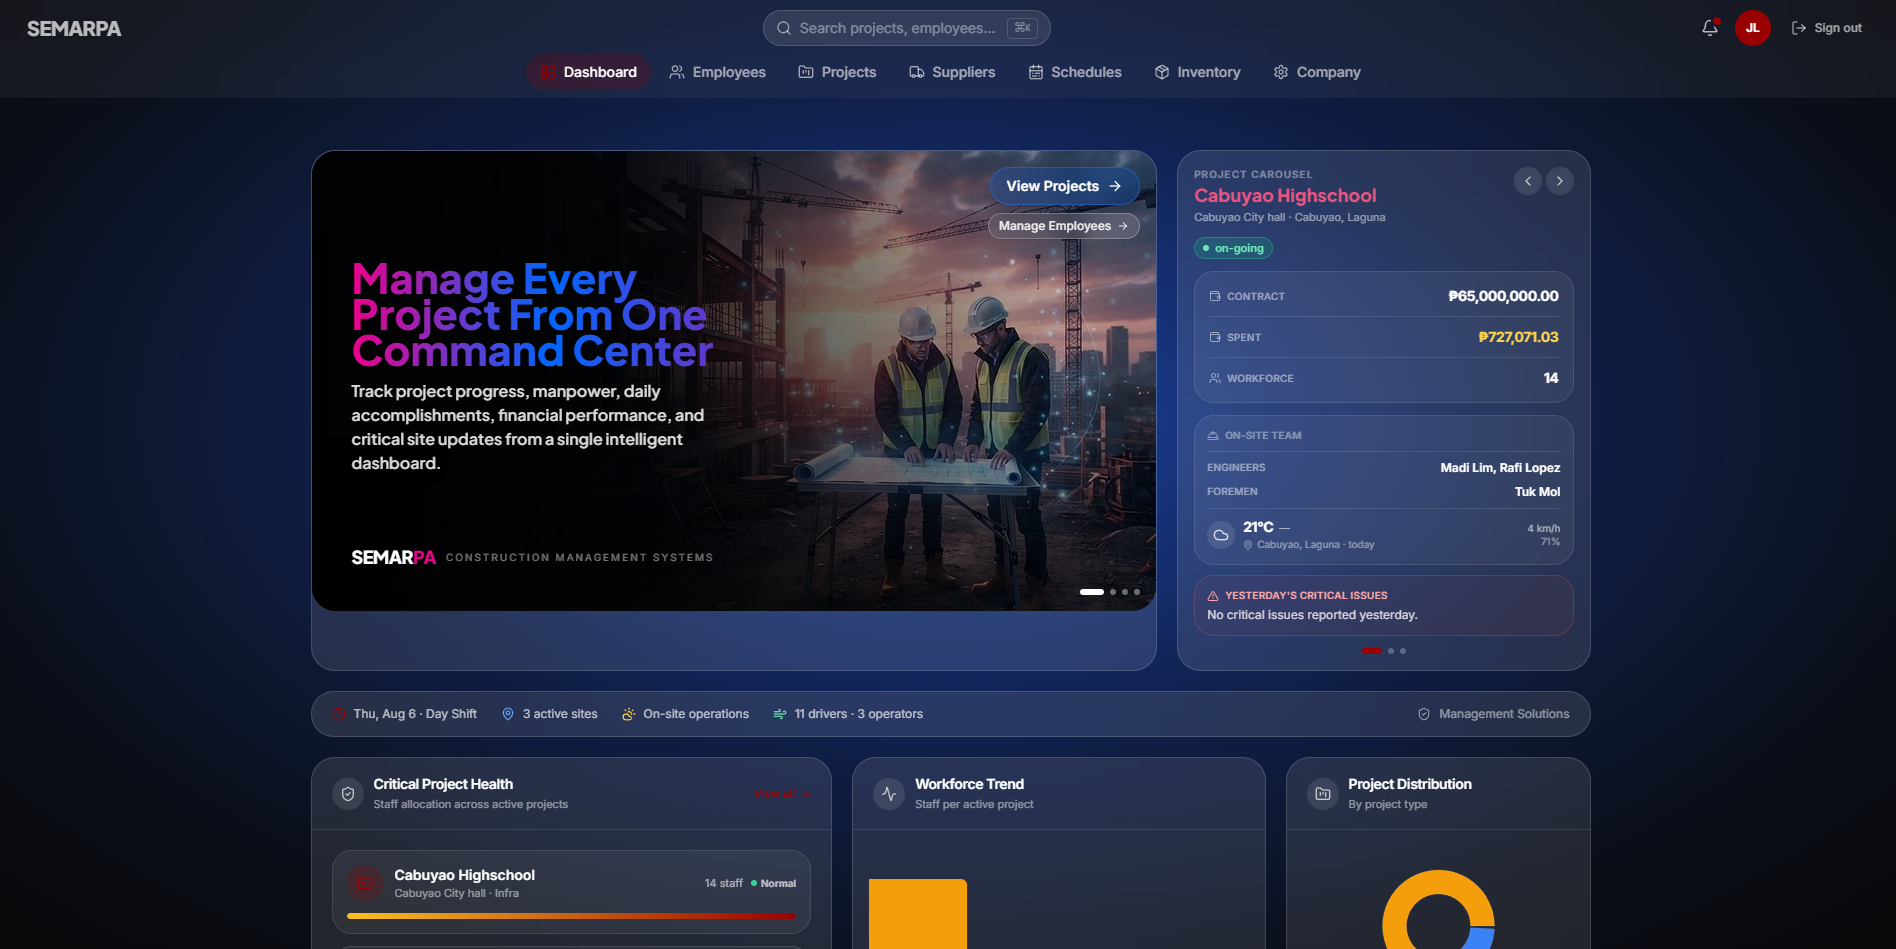Click the Sign out button
1896x949 pixels.
pos(1826,28)
